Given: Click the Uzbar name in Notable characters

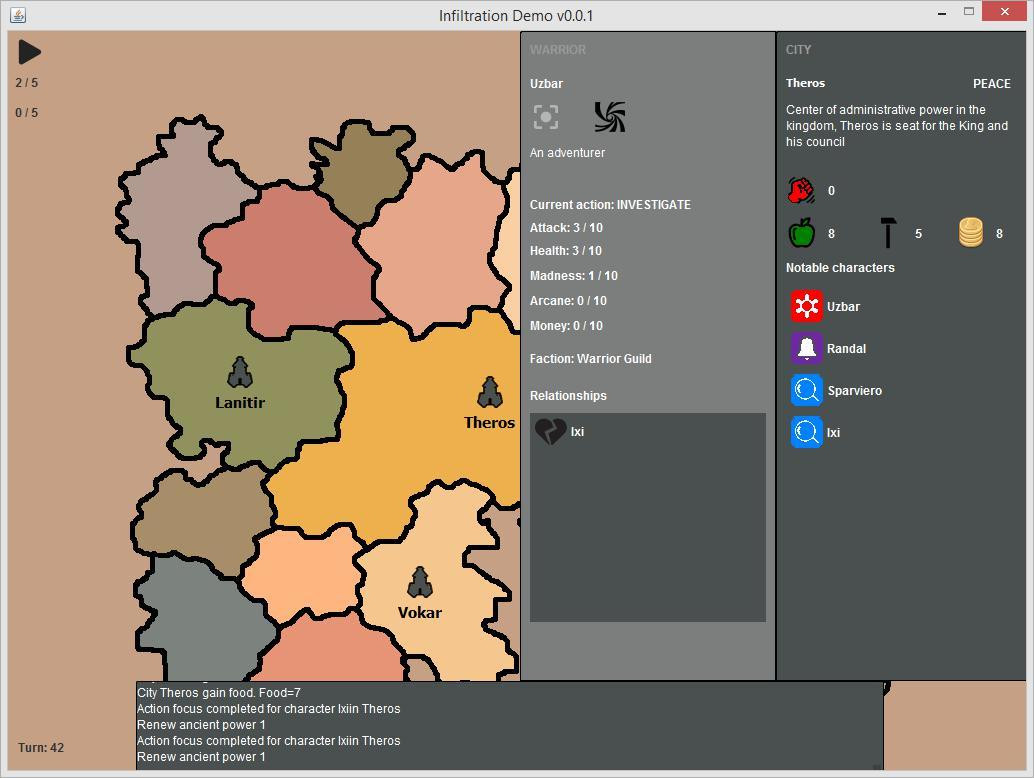Looking at the screenshot, I should [843, 307].
